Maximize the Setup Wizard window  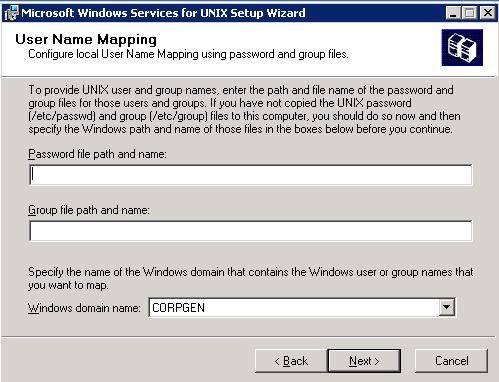pos(470,13)
